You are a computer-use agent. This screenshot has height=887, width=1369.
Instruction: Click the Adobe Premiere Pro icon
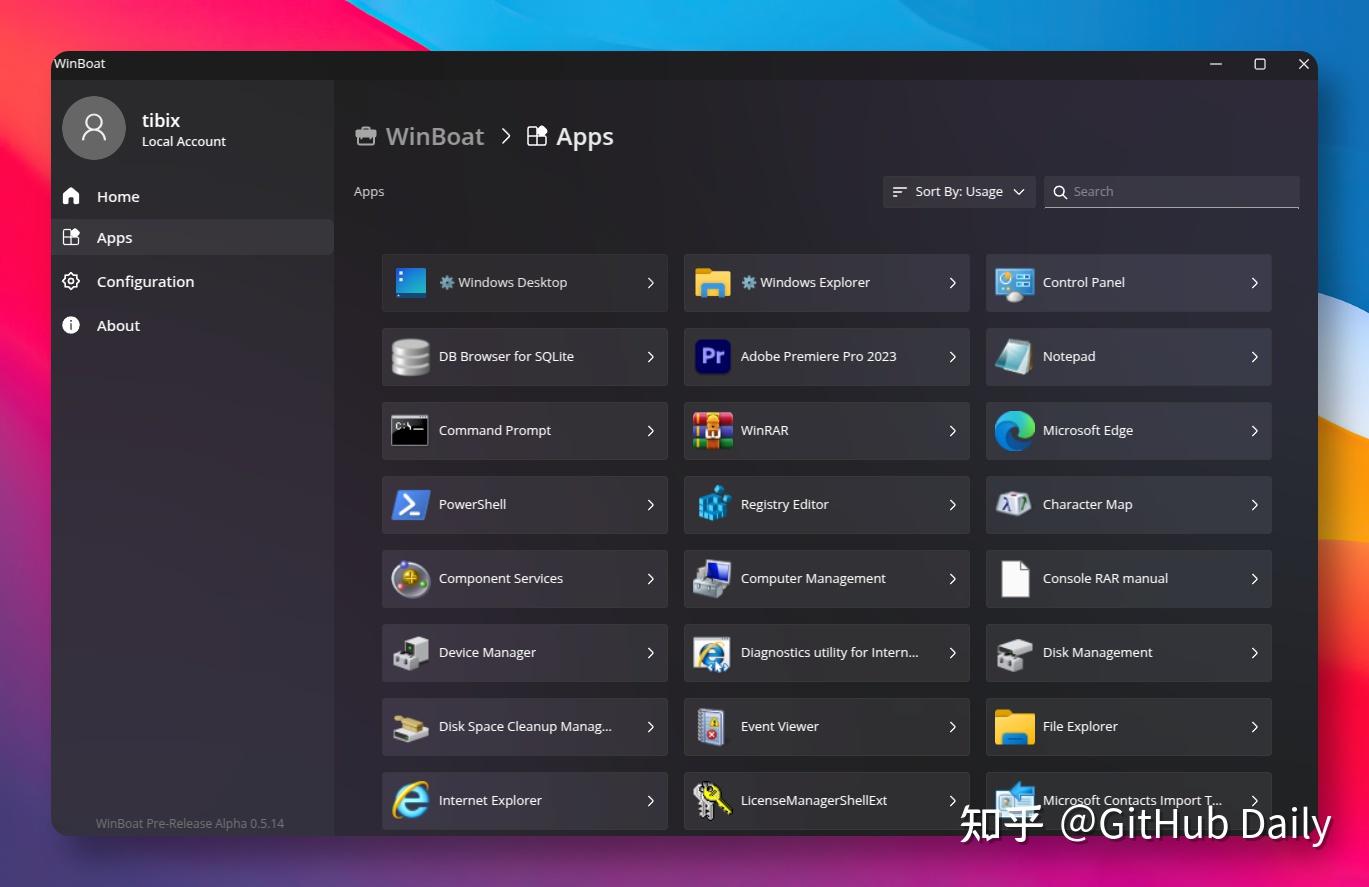click(713, 357)
